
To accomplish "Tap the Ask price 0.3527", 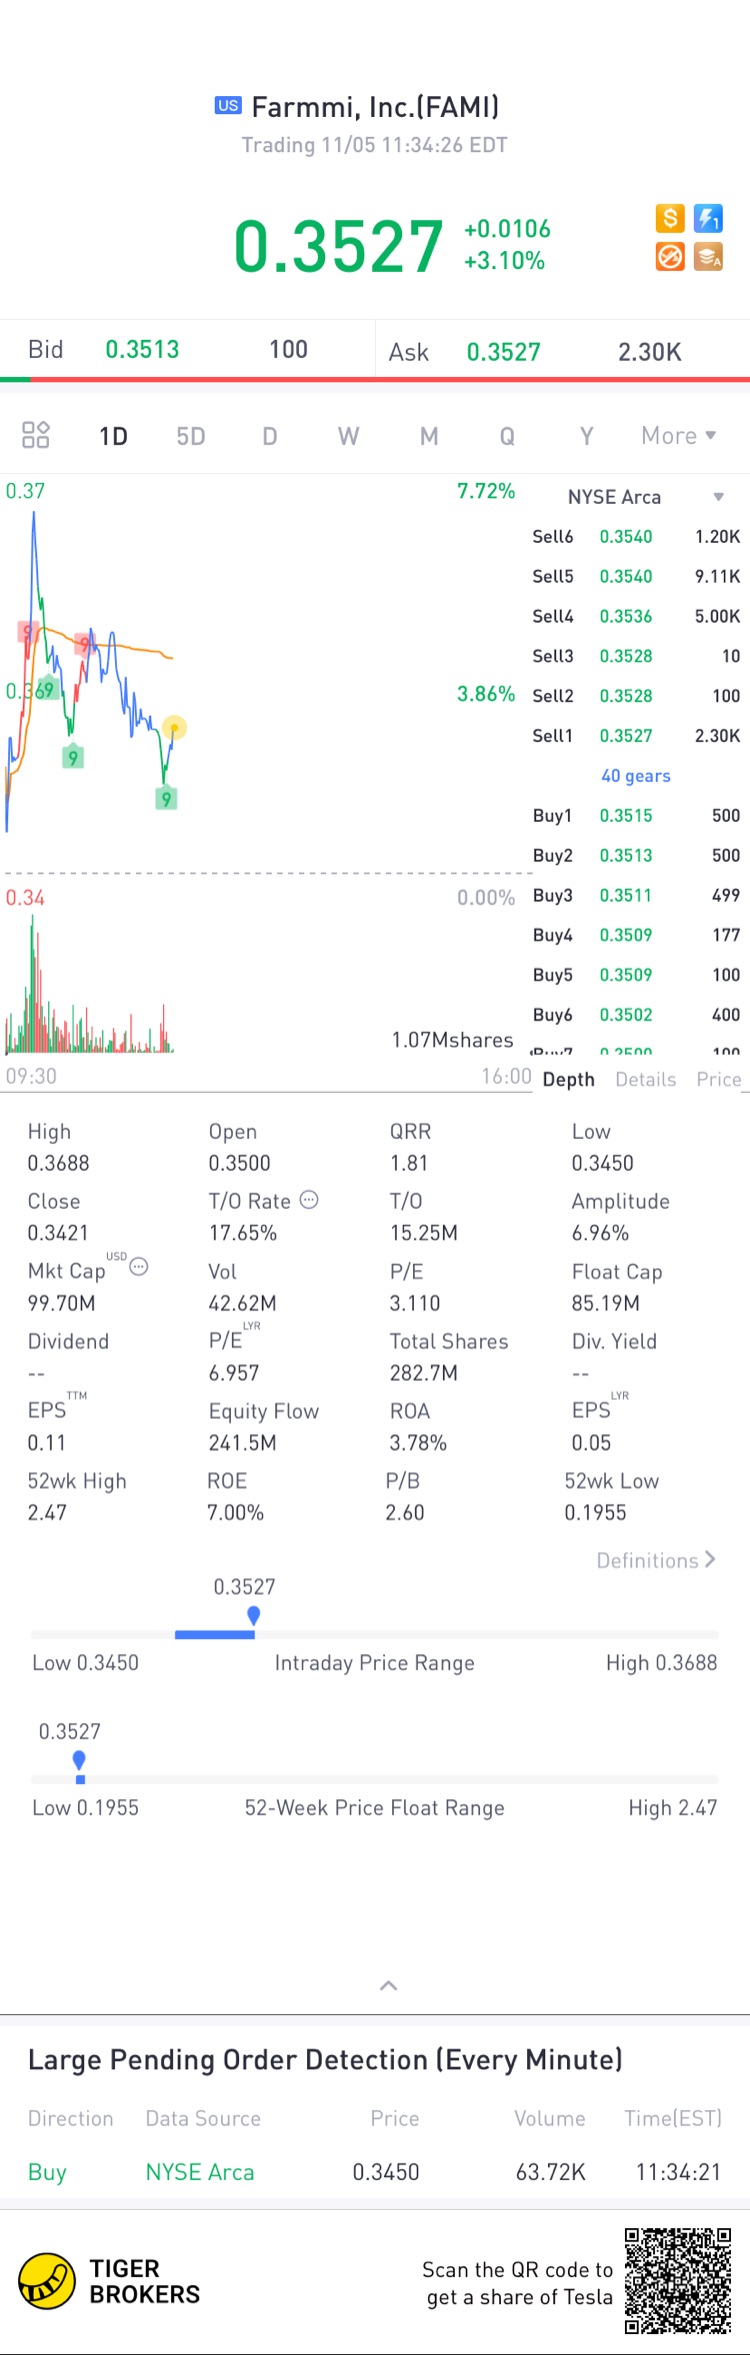I will (503, 352).
